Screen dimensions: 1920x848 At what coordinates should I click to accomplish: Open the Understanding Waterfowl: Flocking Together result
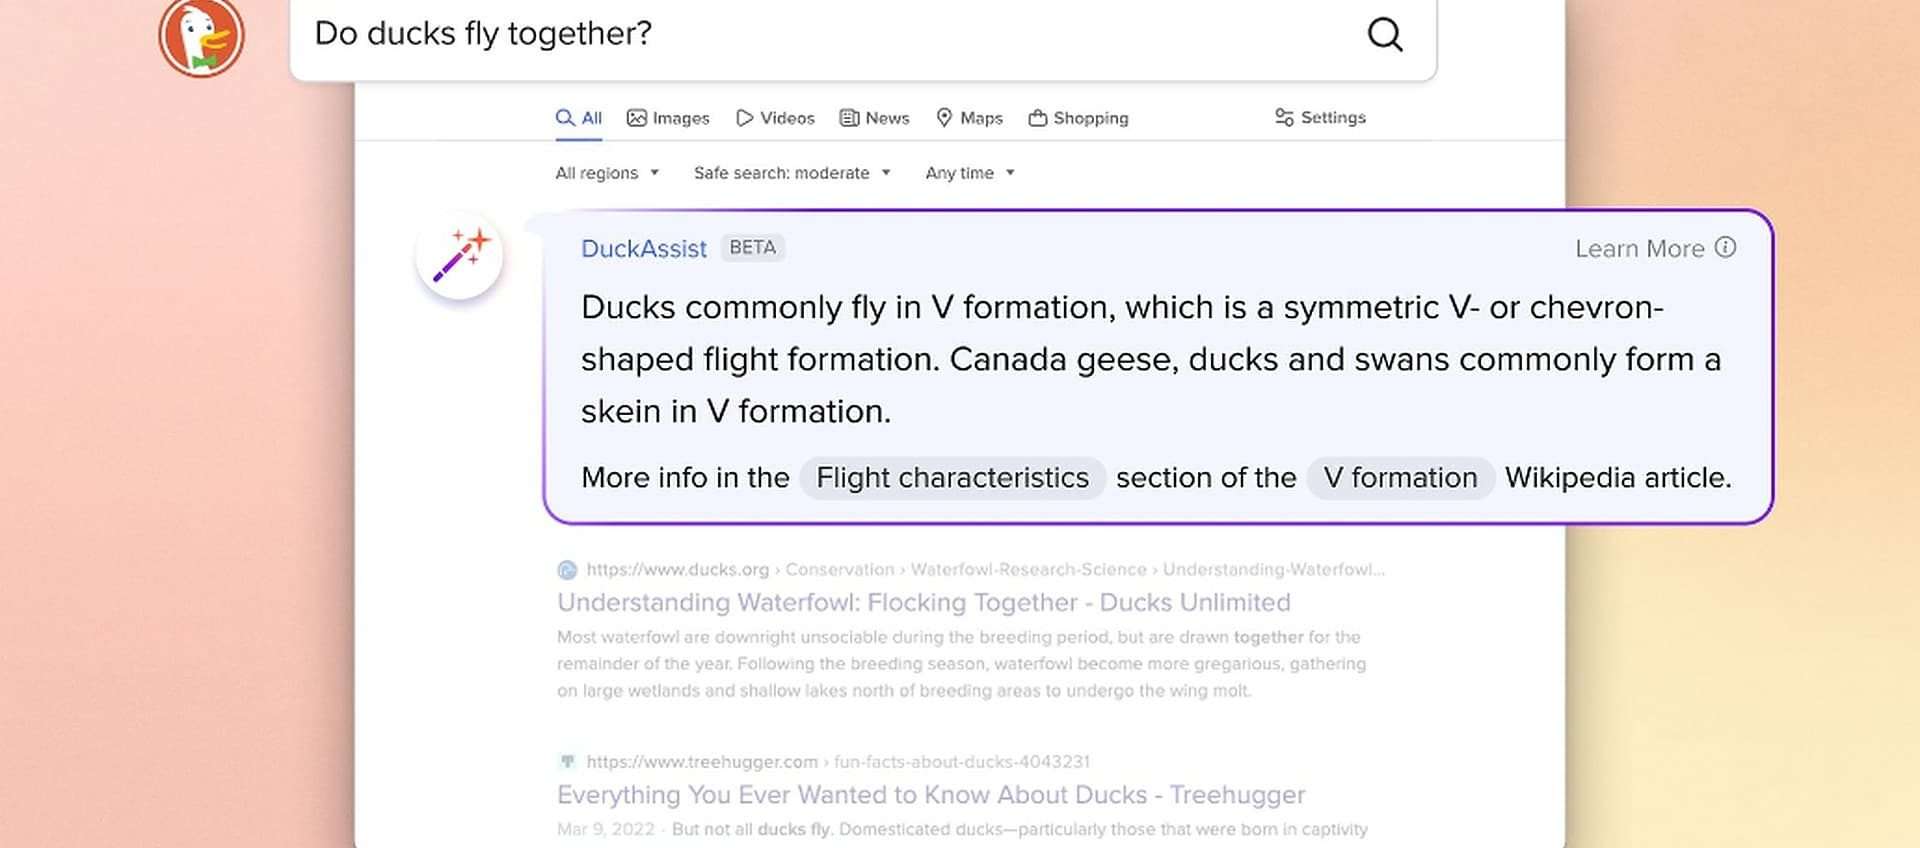923,602
